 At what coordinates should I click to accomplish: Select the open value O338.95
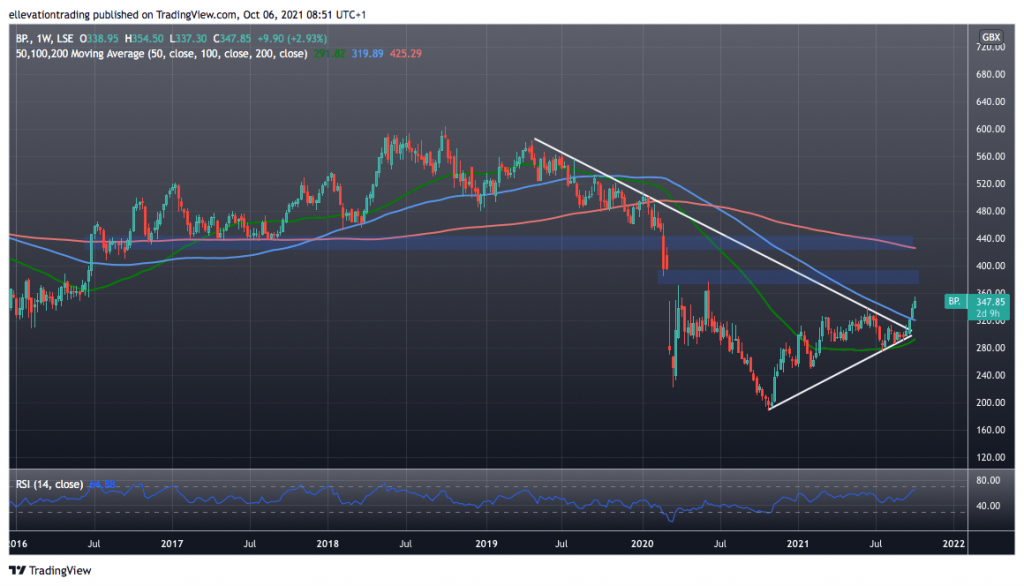(x=99, y=39)
